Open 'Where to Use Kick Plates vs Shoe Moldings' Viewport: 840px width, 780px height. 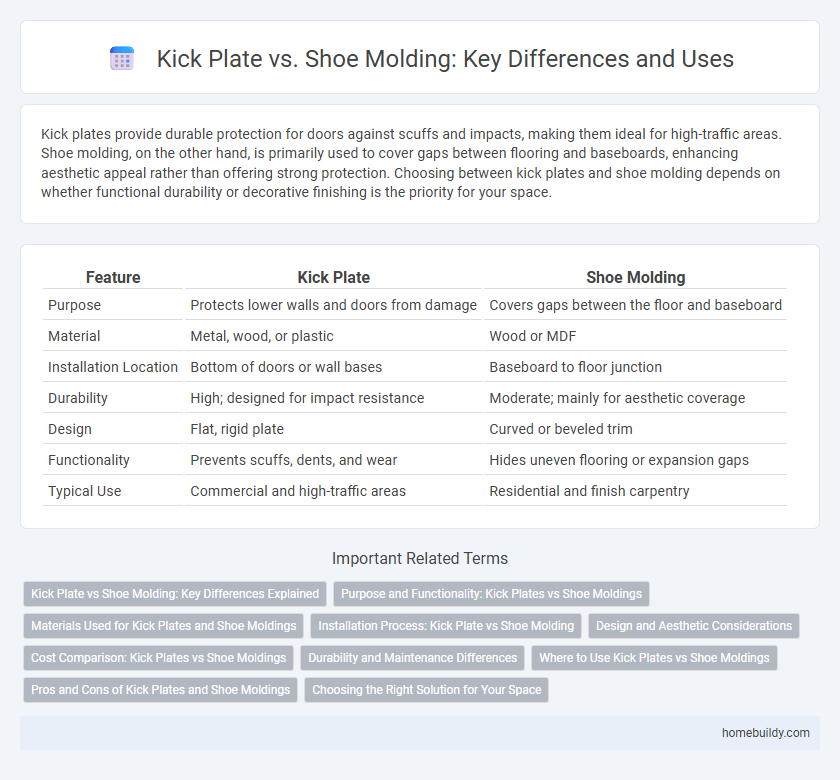click(656, 658)
